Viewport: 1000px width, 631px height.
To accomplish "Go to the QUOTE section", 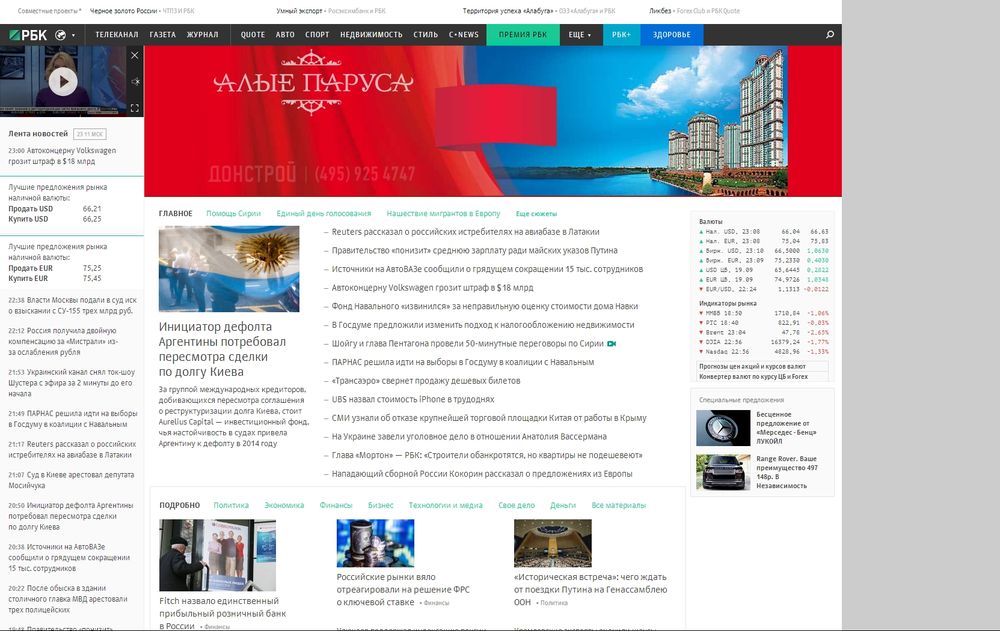I will tap(253, 35).
